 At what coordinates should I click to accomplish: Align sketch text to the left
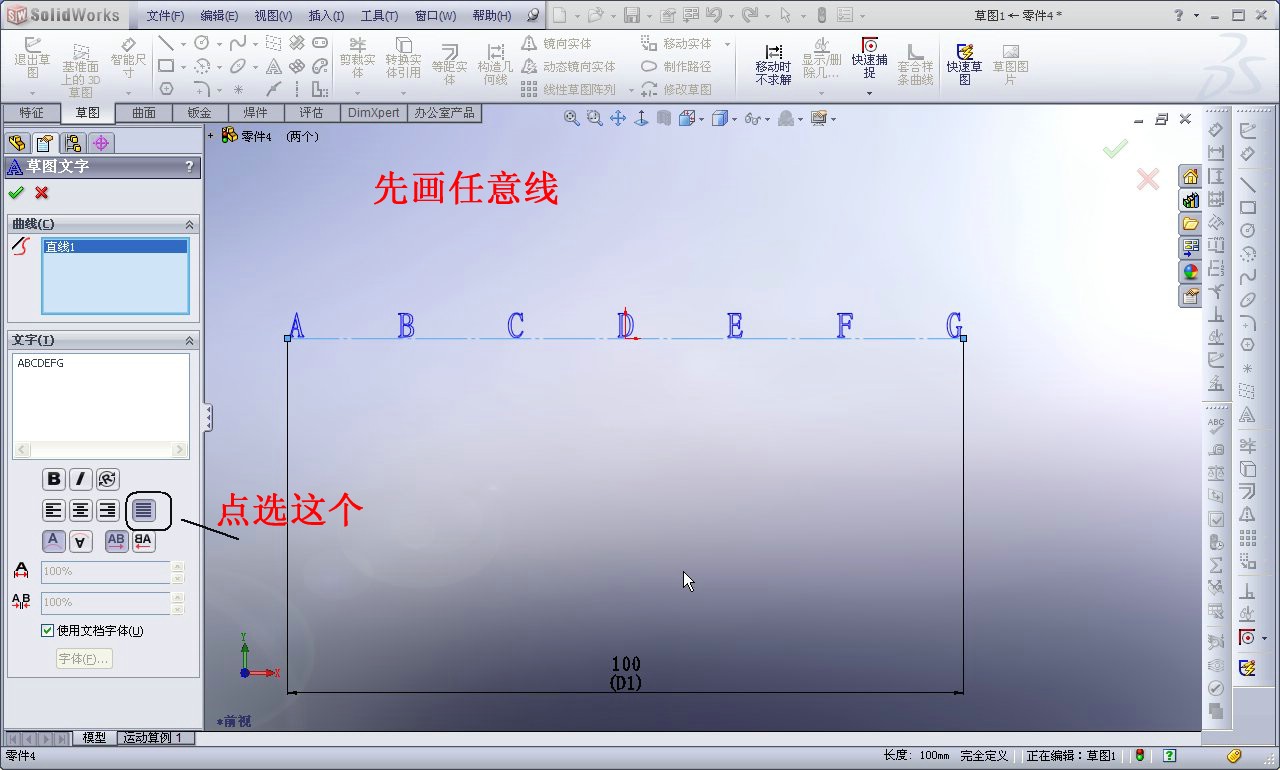(54, 511)
